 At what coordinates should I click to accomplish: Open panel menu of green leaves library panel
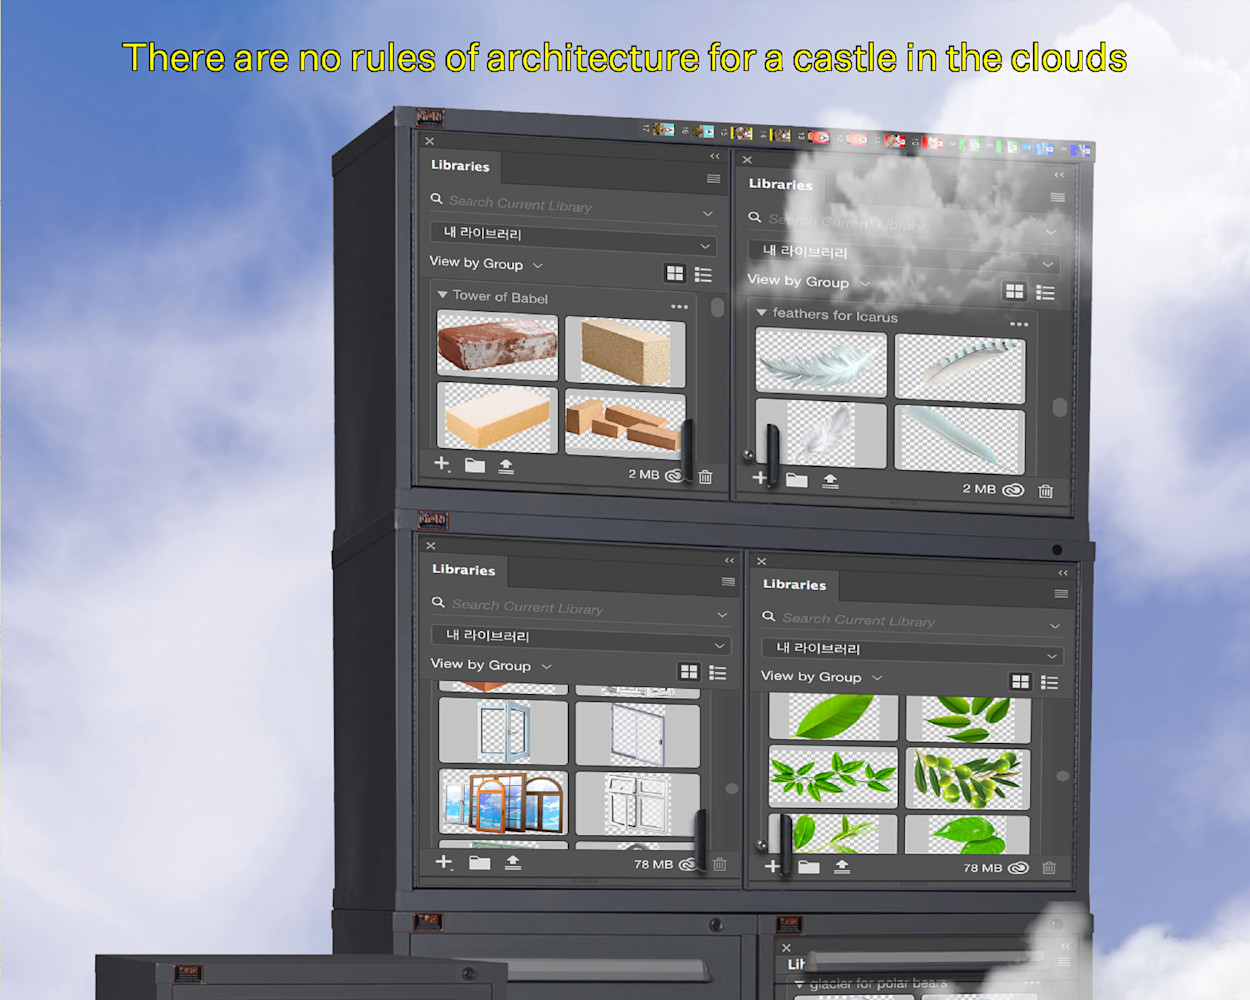(1061, 594)
